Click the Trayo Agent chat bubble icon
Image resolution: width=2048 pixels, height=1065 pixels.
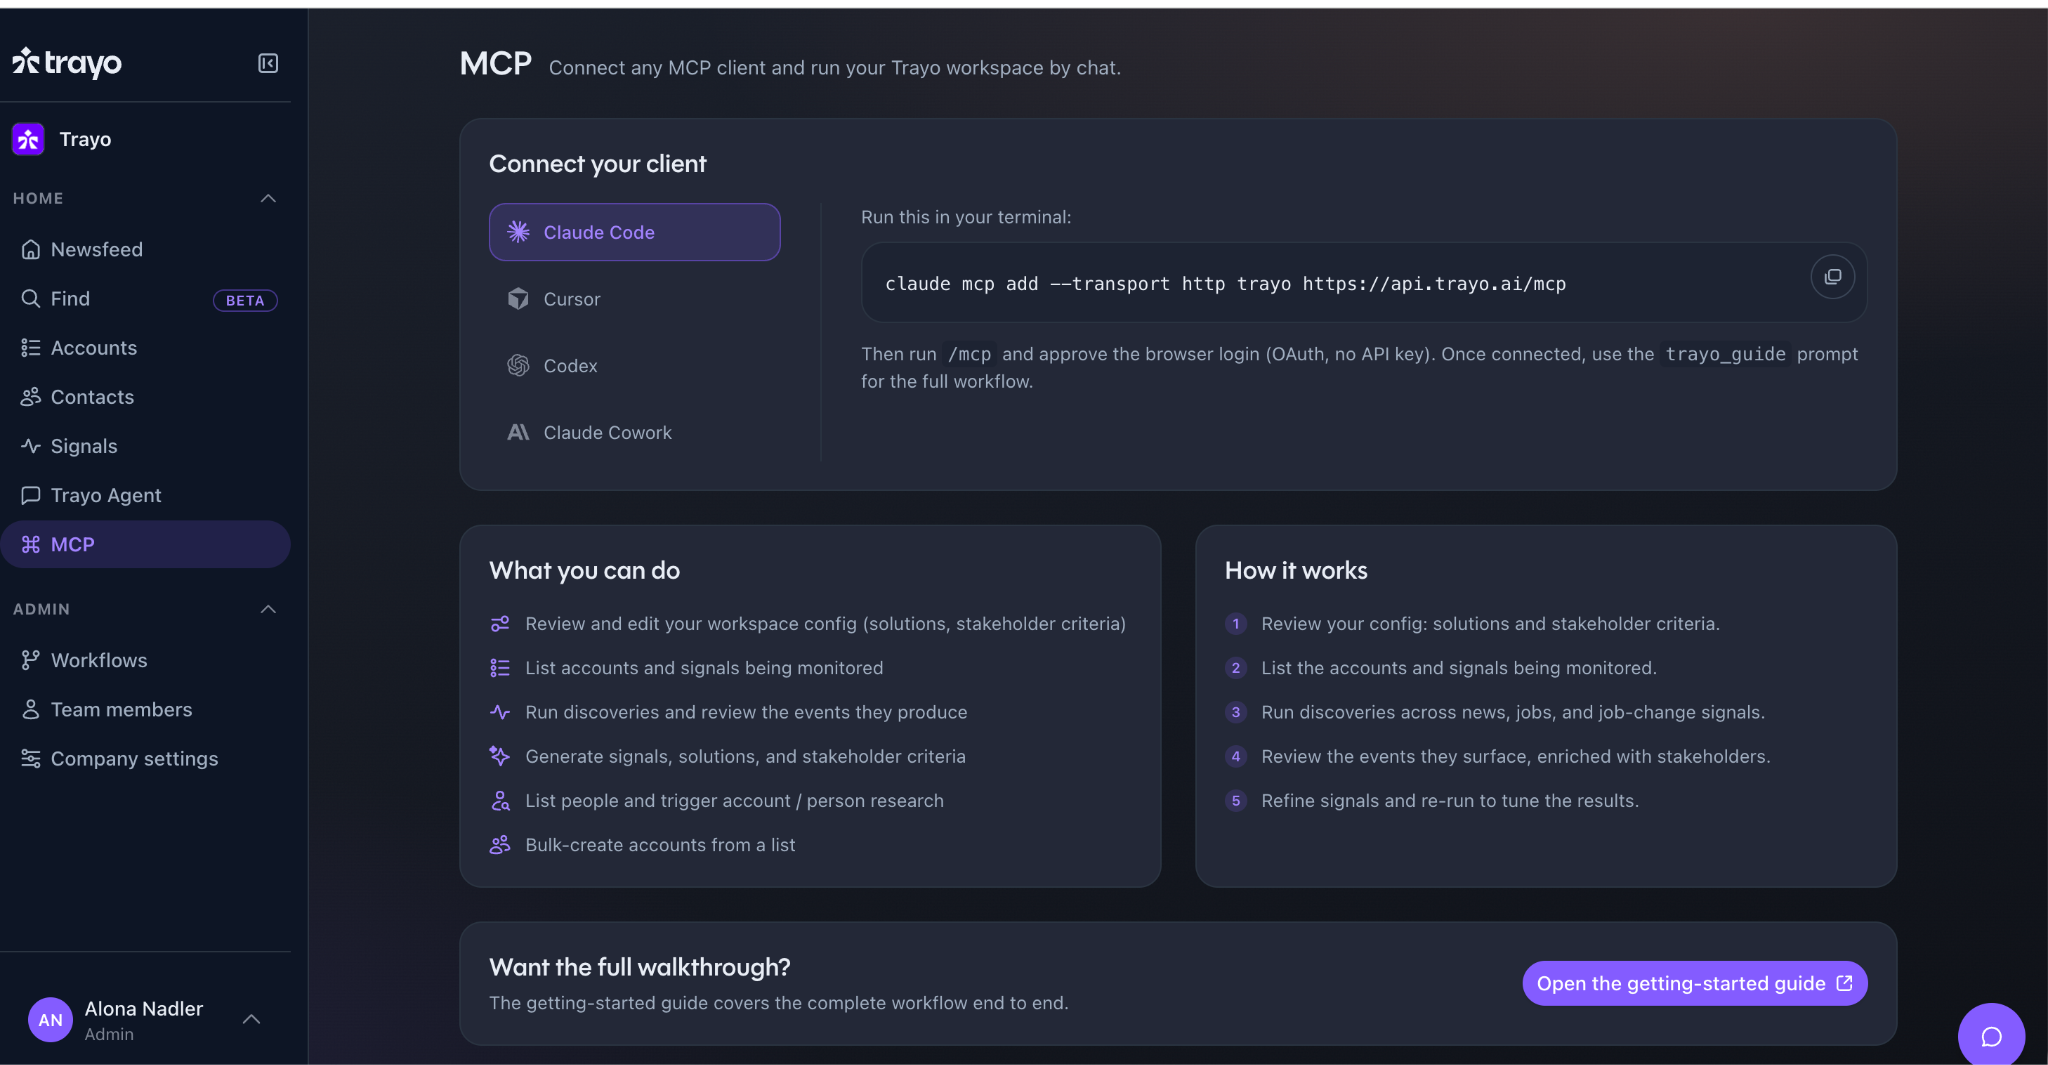coord(31,494)
